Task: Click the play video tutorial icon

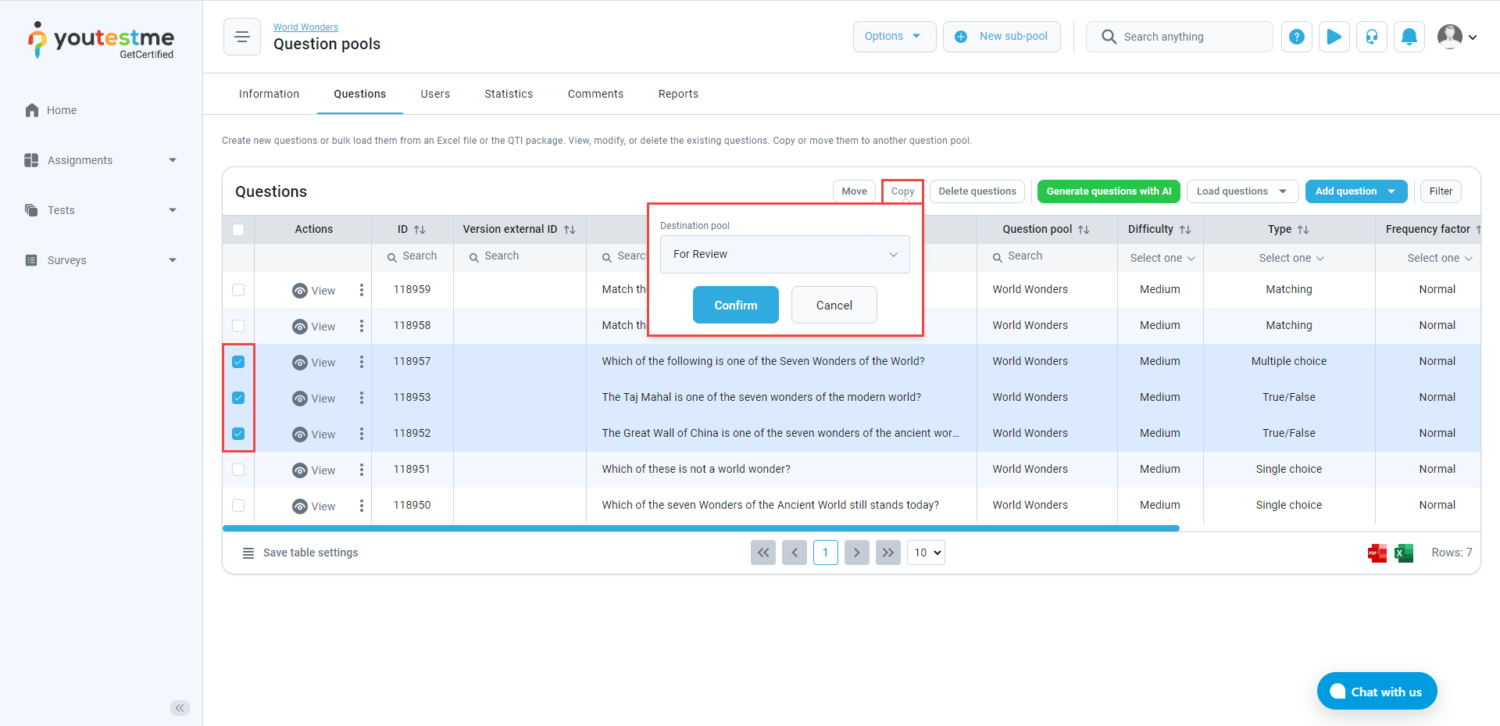Action: point(1334,37)
